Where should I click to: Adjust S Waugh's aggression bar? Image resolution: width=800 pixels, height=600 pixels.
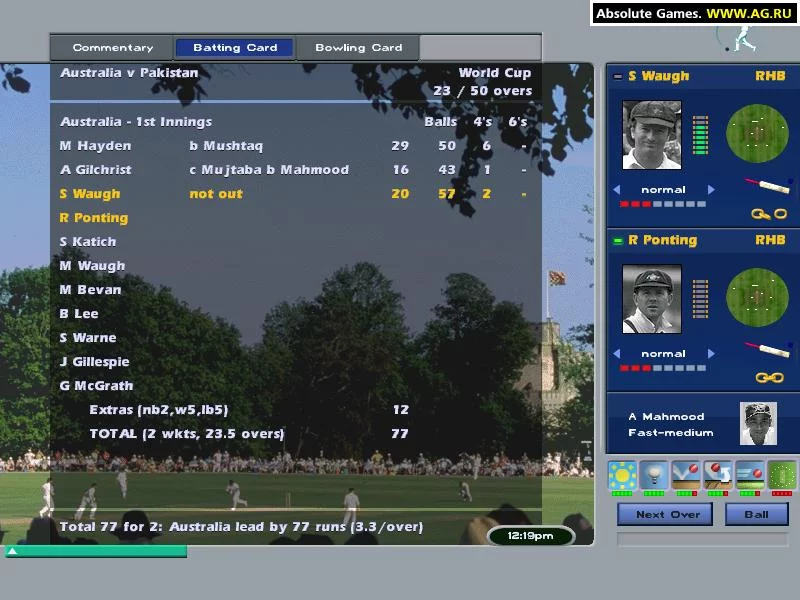click(x=663, y=204)
